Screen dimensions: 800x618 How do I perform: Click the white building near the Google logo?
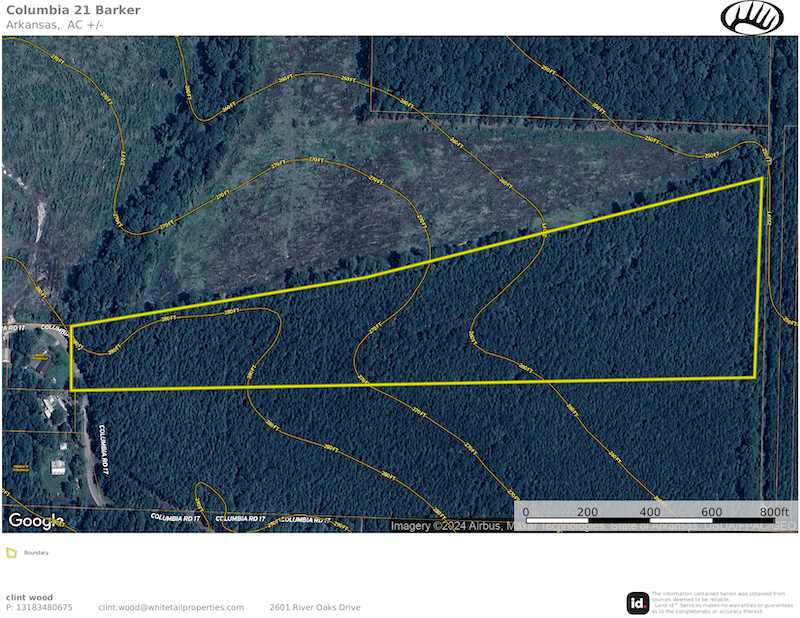(58, 467)
